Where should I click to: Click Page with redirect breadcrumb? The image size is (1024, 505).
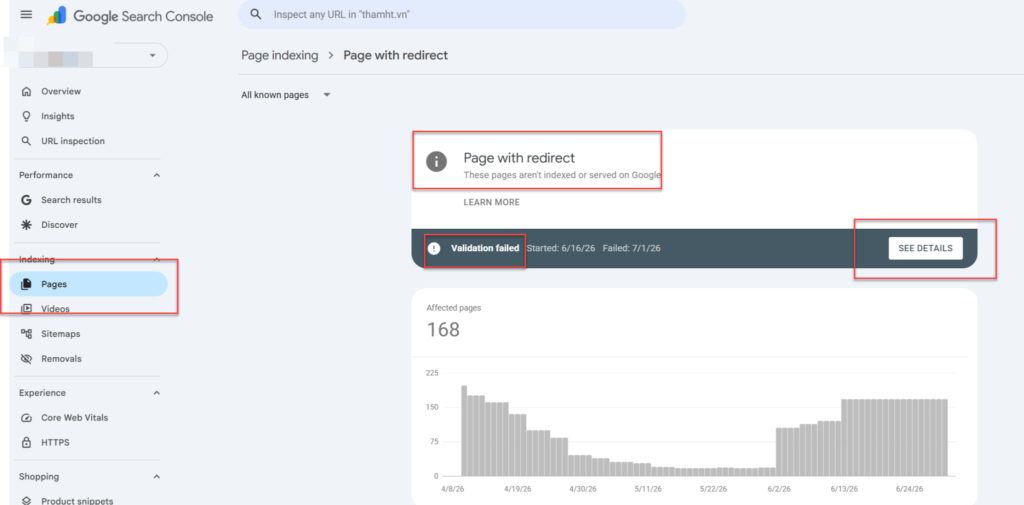point(396,56)
